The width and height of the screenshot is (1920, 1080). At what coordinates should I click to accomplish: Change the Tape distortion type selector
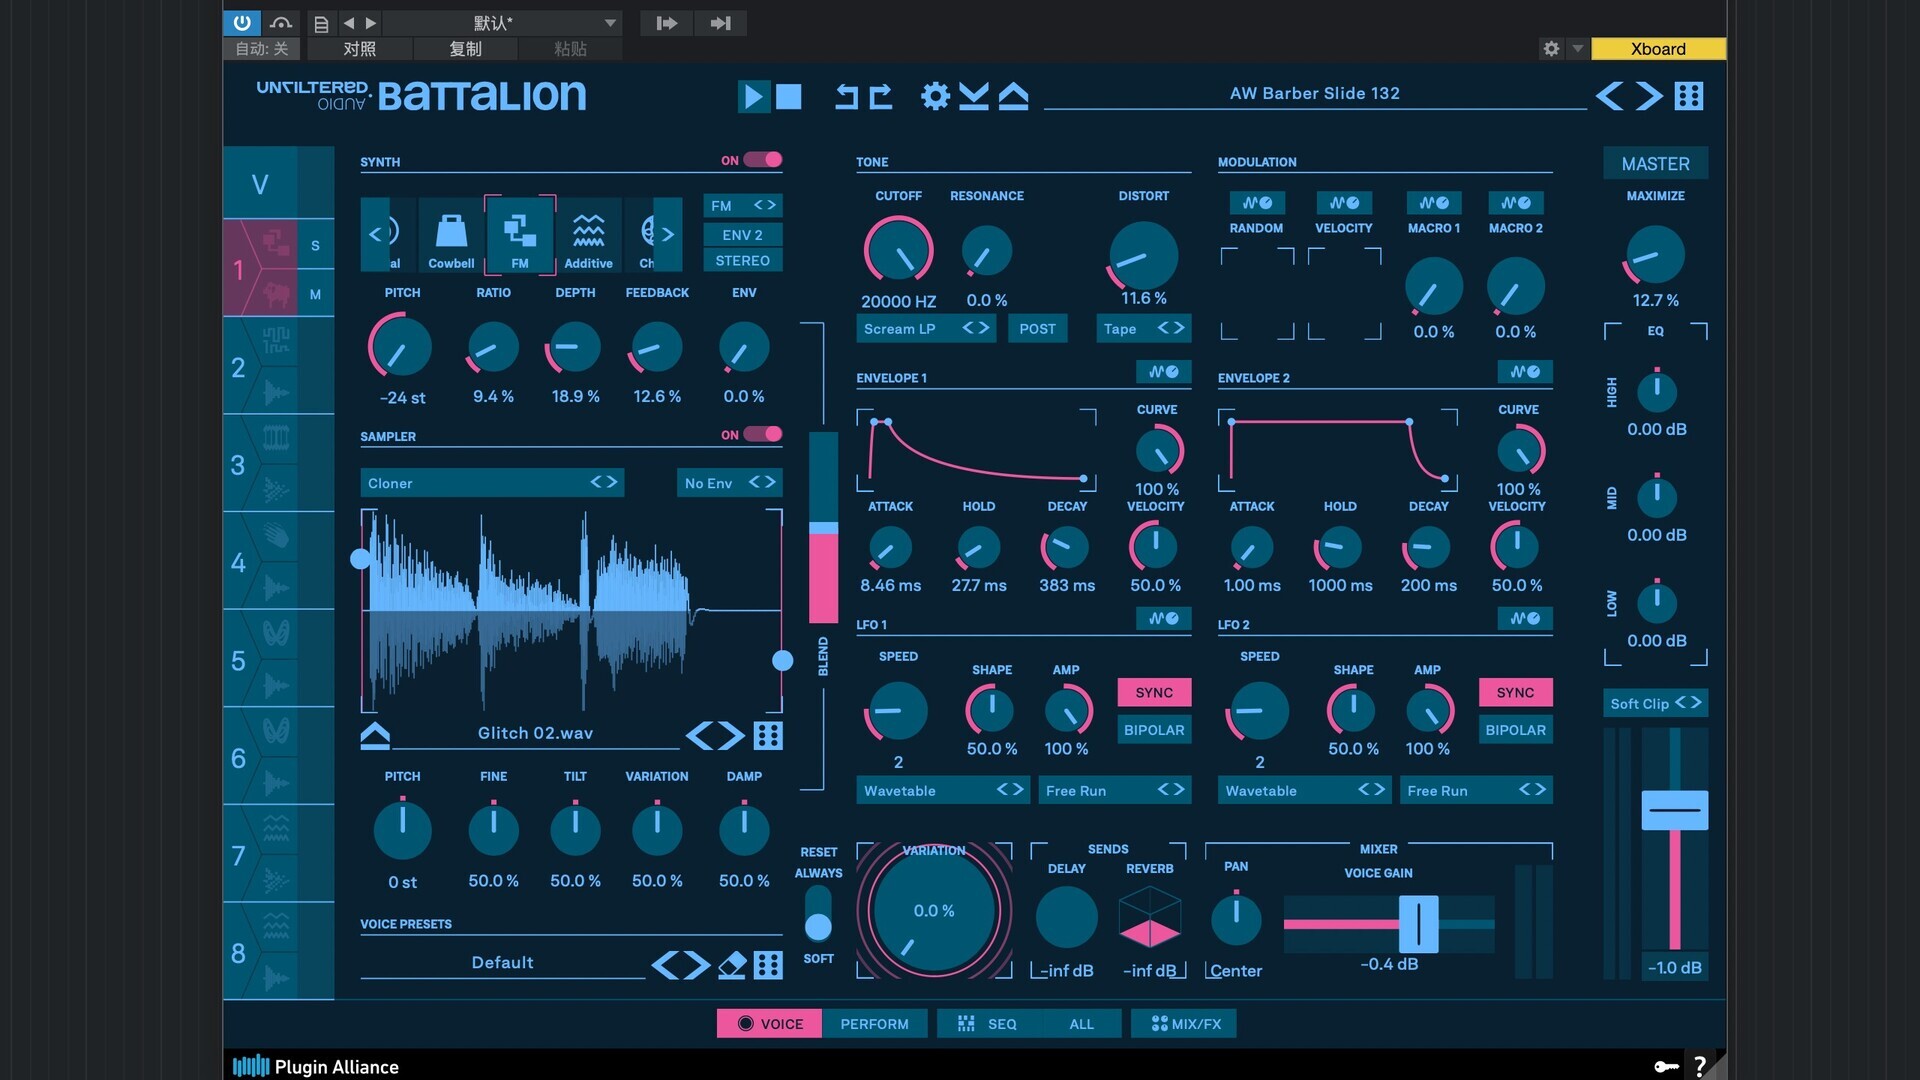1143,329
